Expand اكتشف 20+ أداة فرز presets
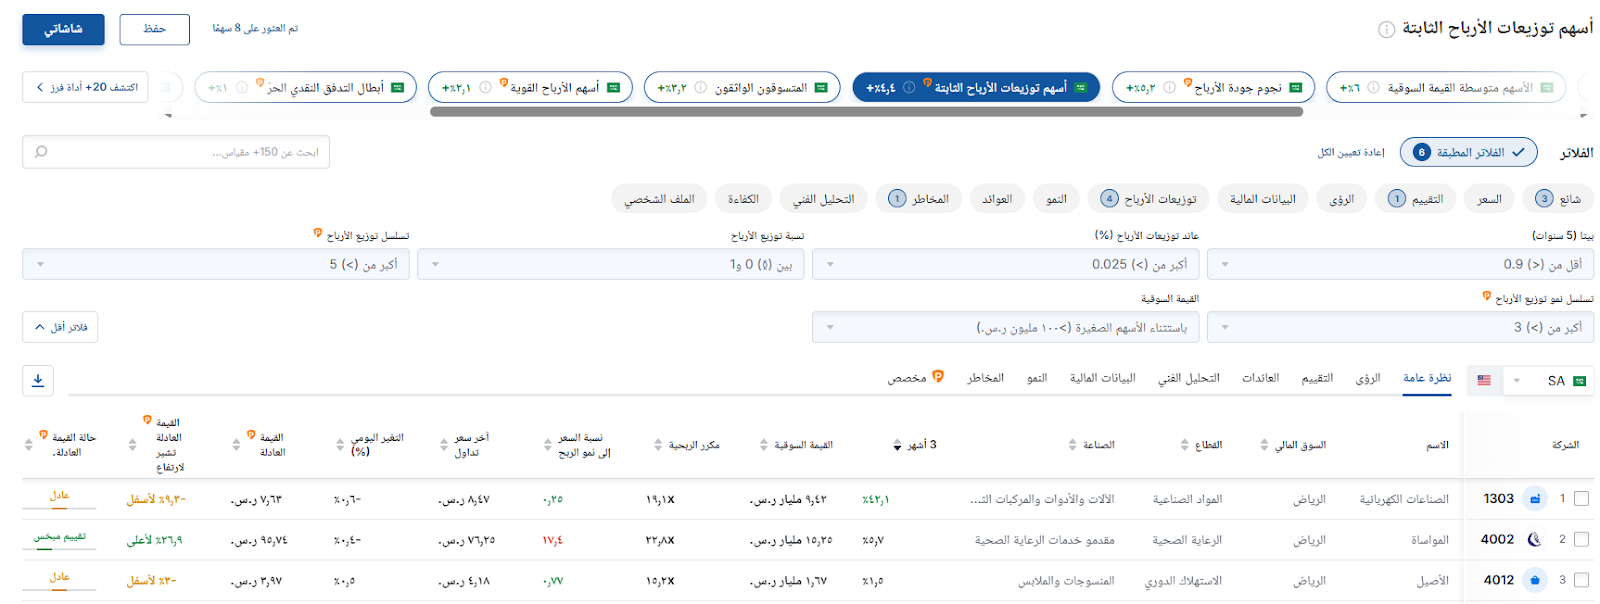The image size is (1600, 604). tap(85, 87)
